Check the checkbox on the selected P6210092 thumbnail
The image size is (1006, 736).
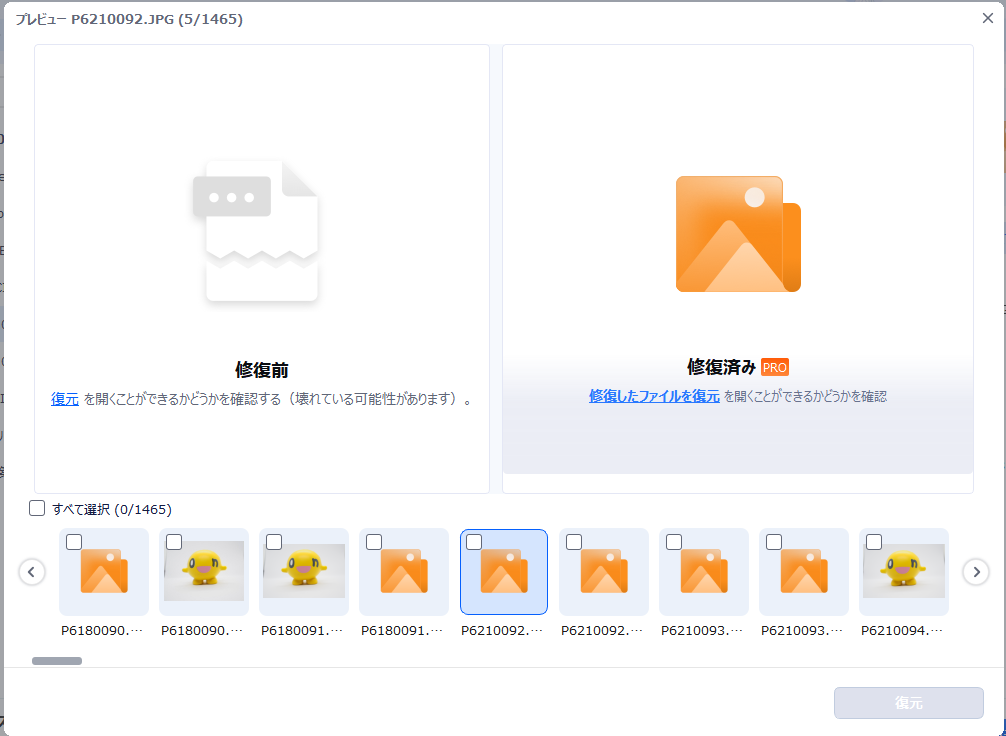(473, 541)
